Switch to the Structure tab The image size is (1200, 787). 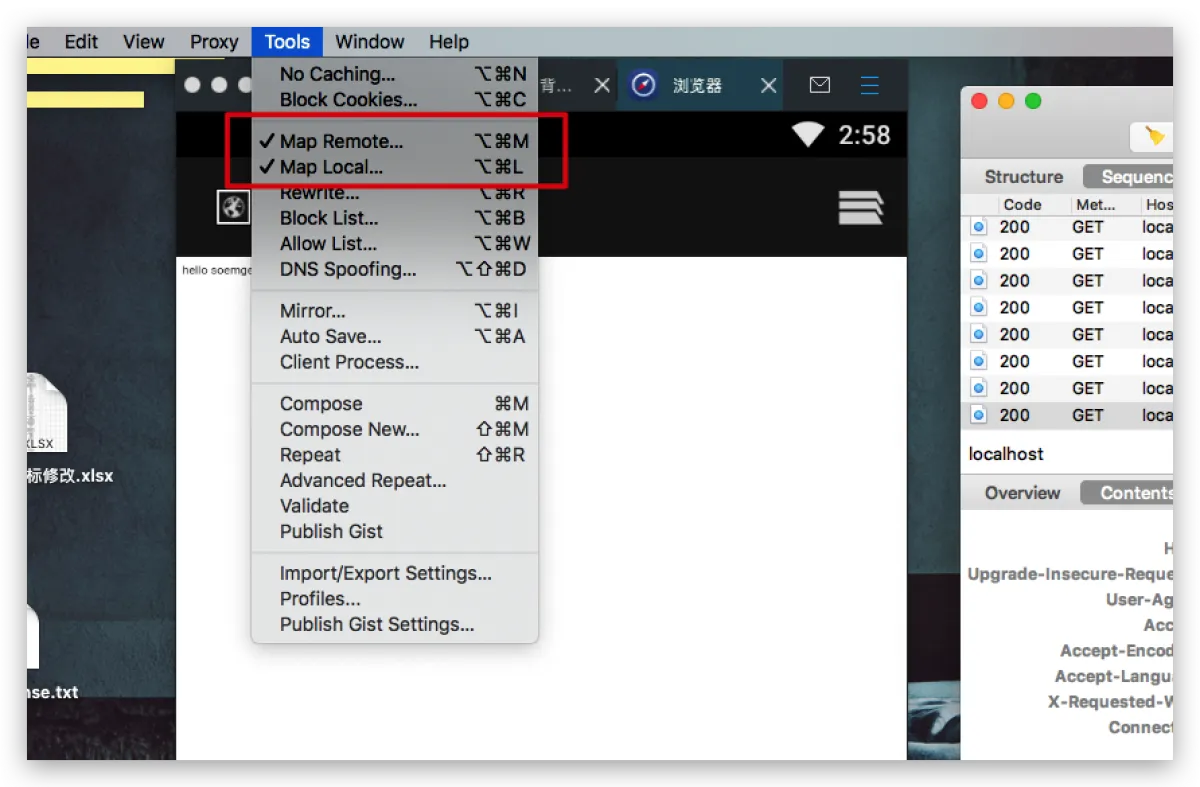pos(1023,177)
